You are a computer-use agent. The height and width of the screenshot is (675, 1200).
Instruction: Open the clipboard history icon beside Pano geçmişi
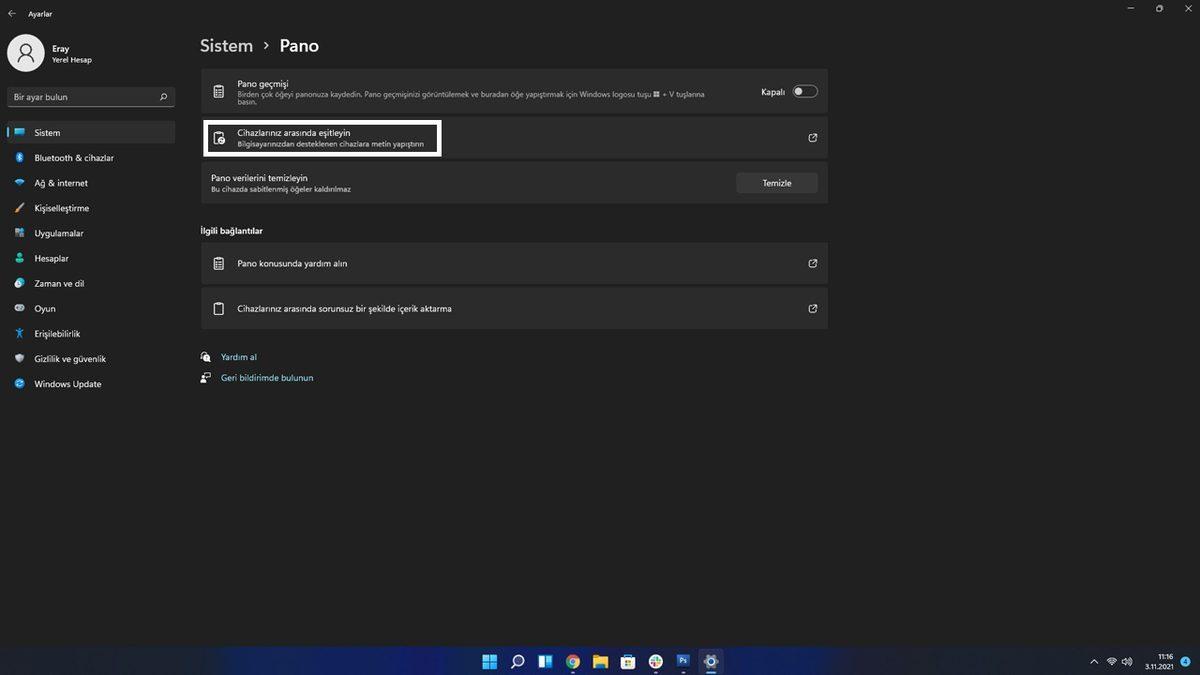point(218,91)
